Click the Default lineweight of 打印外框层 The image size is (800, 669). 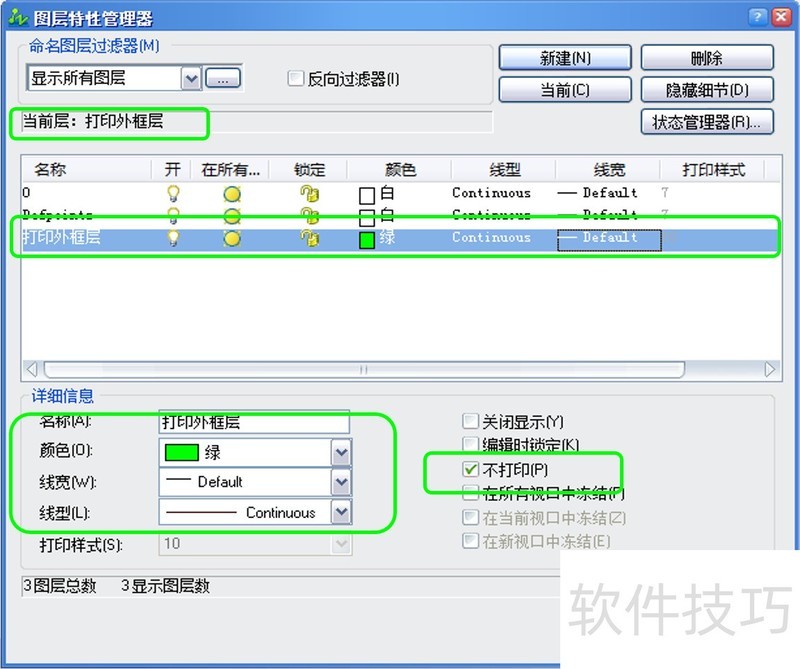click(x=609, y=240)
